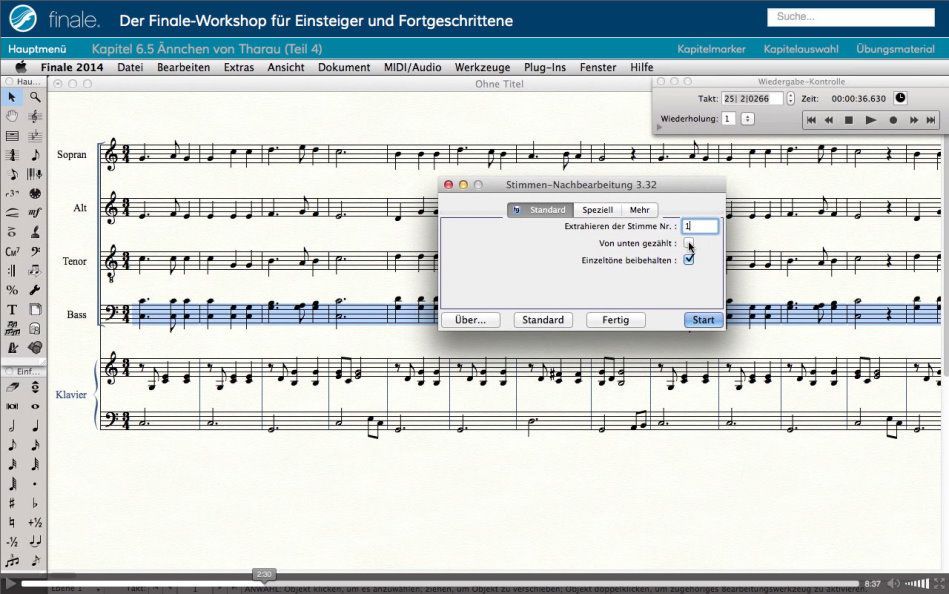Click the Takt stepper arrows

(790, 98)
